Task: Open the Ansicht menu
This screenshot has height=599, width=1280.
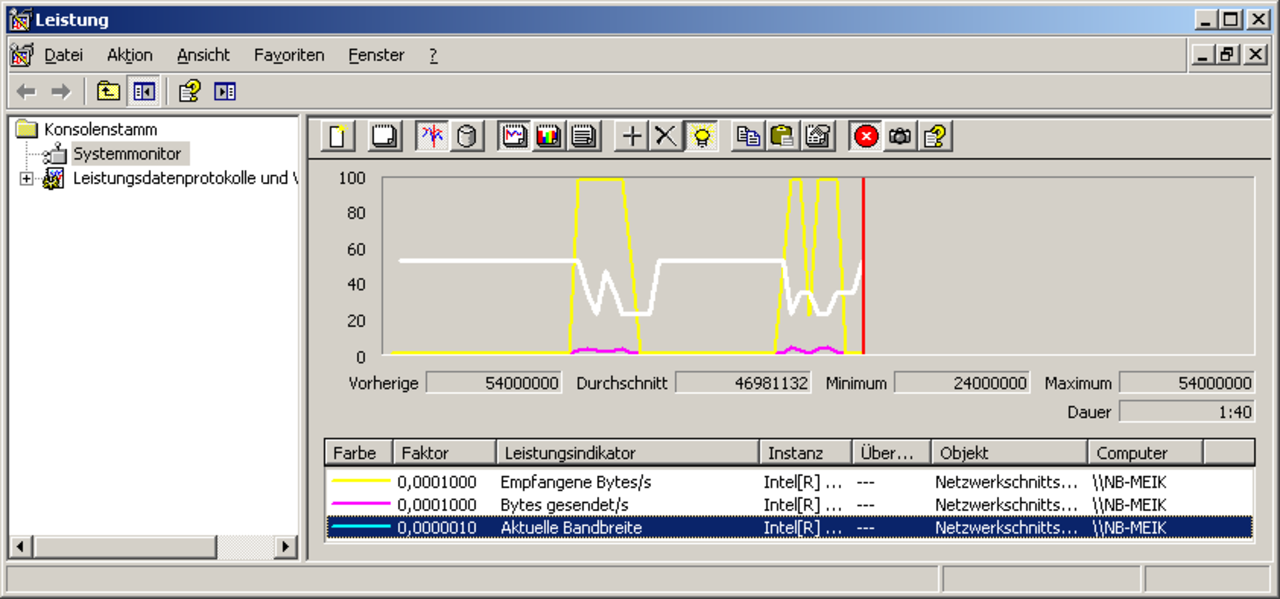Action: click(x=203, y=55)
